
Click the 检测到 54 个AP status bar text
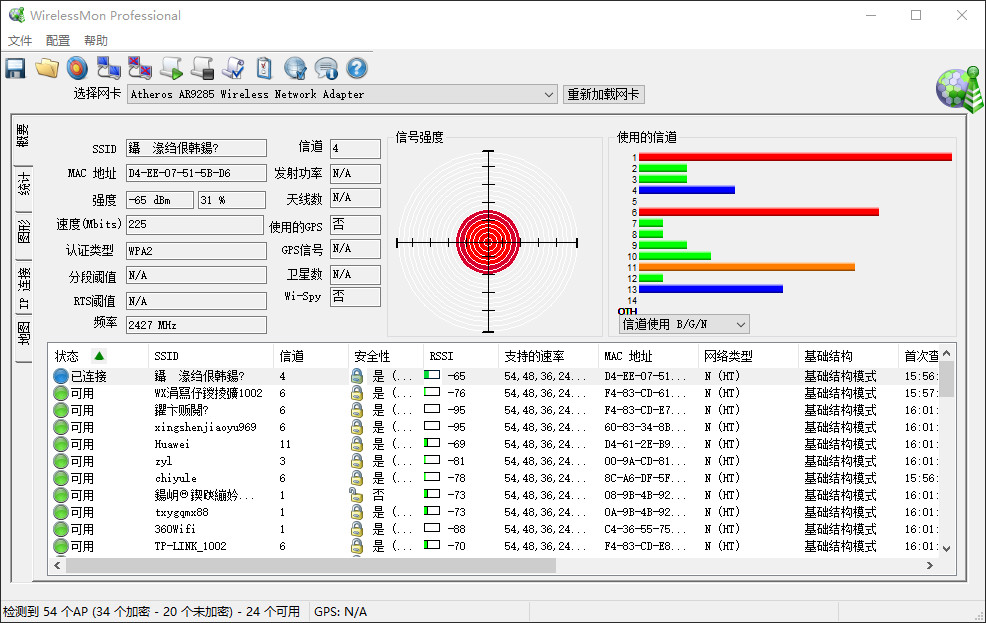point(152,612)
